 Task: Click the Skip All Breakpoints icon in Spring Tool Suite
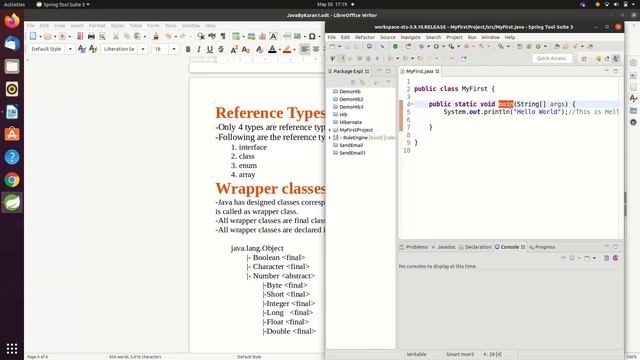click(x=382, y=46)
